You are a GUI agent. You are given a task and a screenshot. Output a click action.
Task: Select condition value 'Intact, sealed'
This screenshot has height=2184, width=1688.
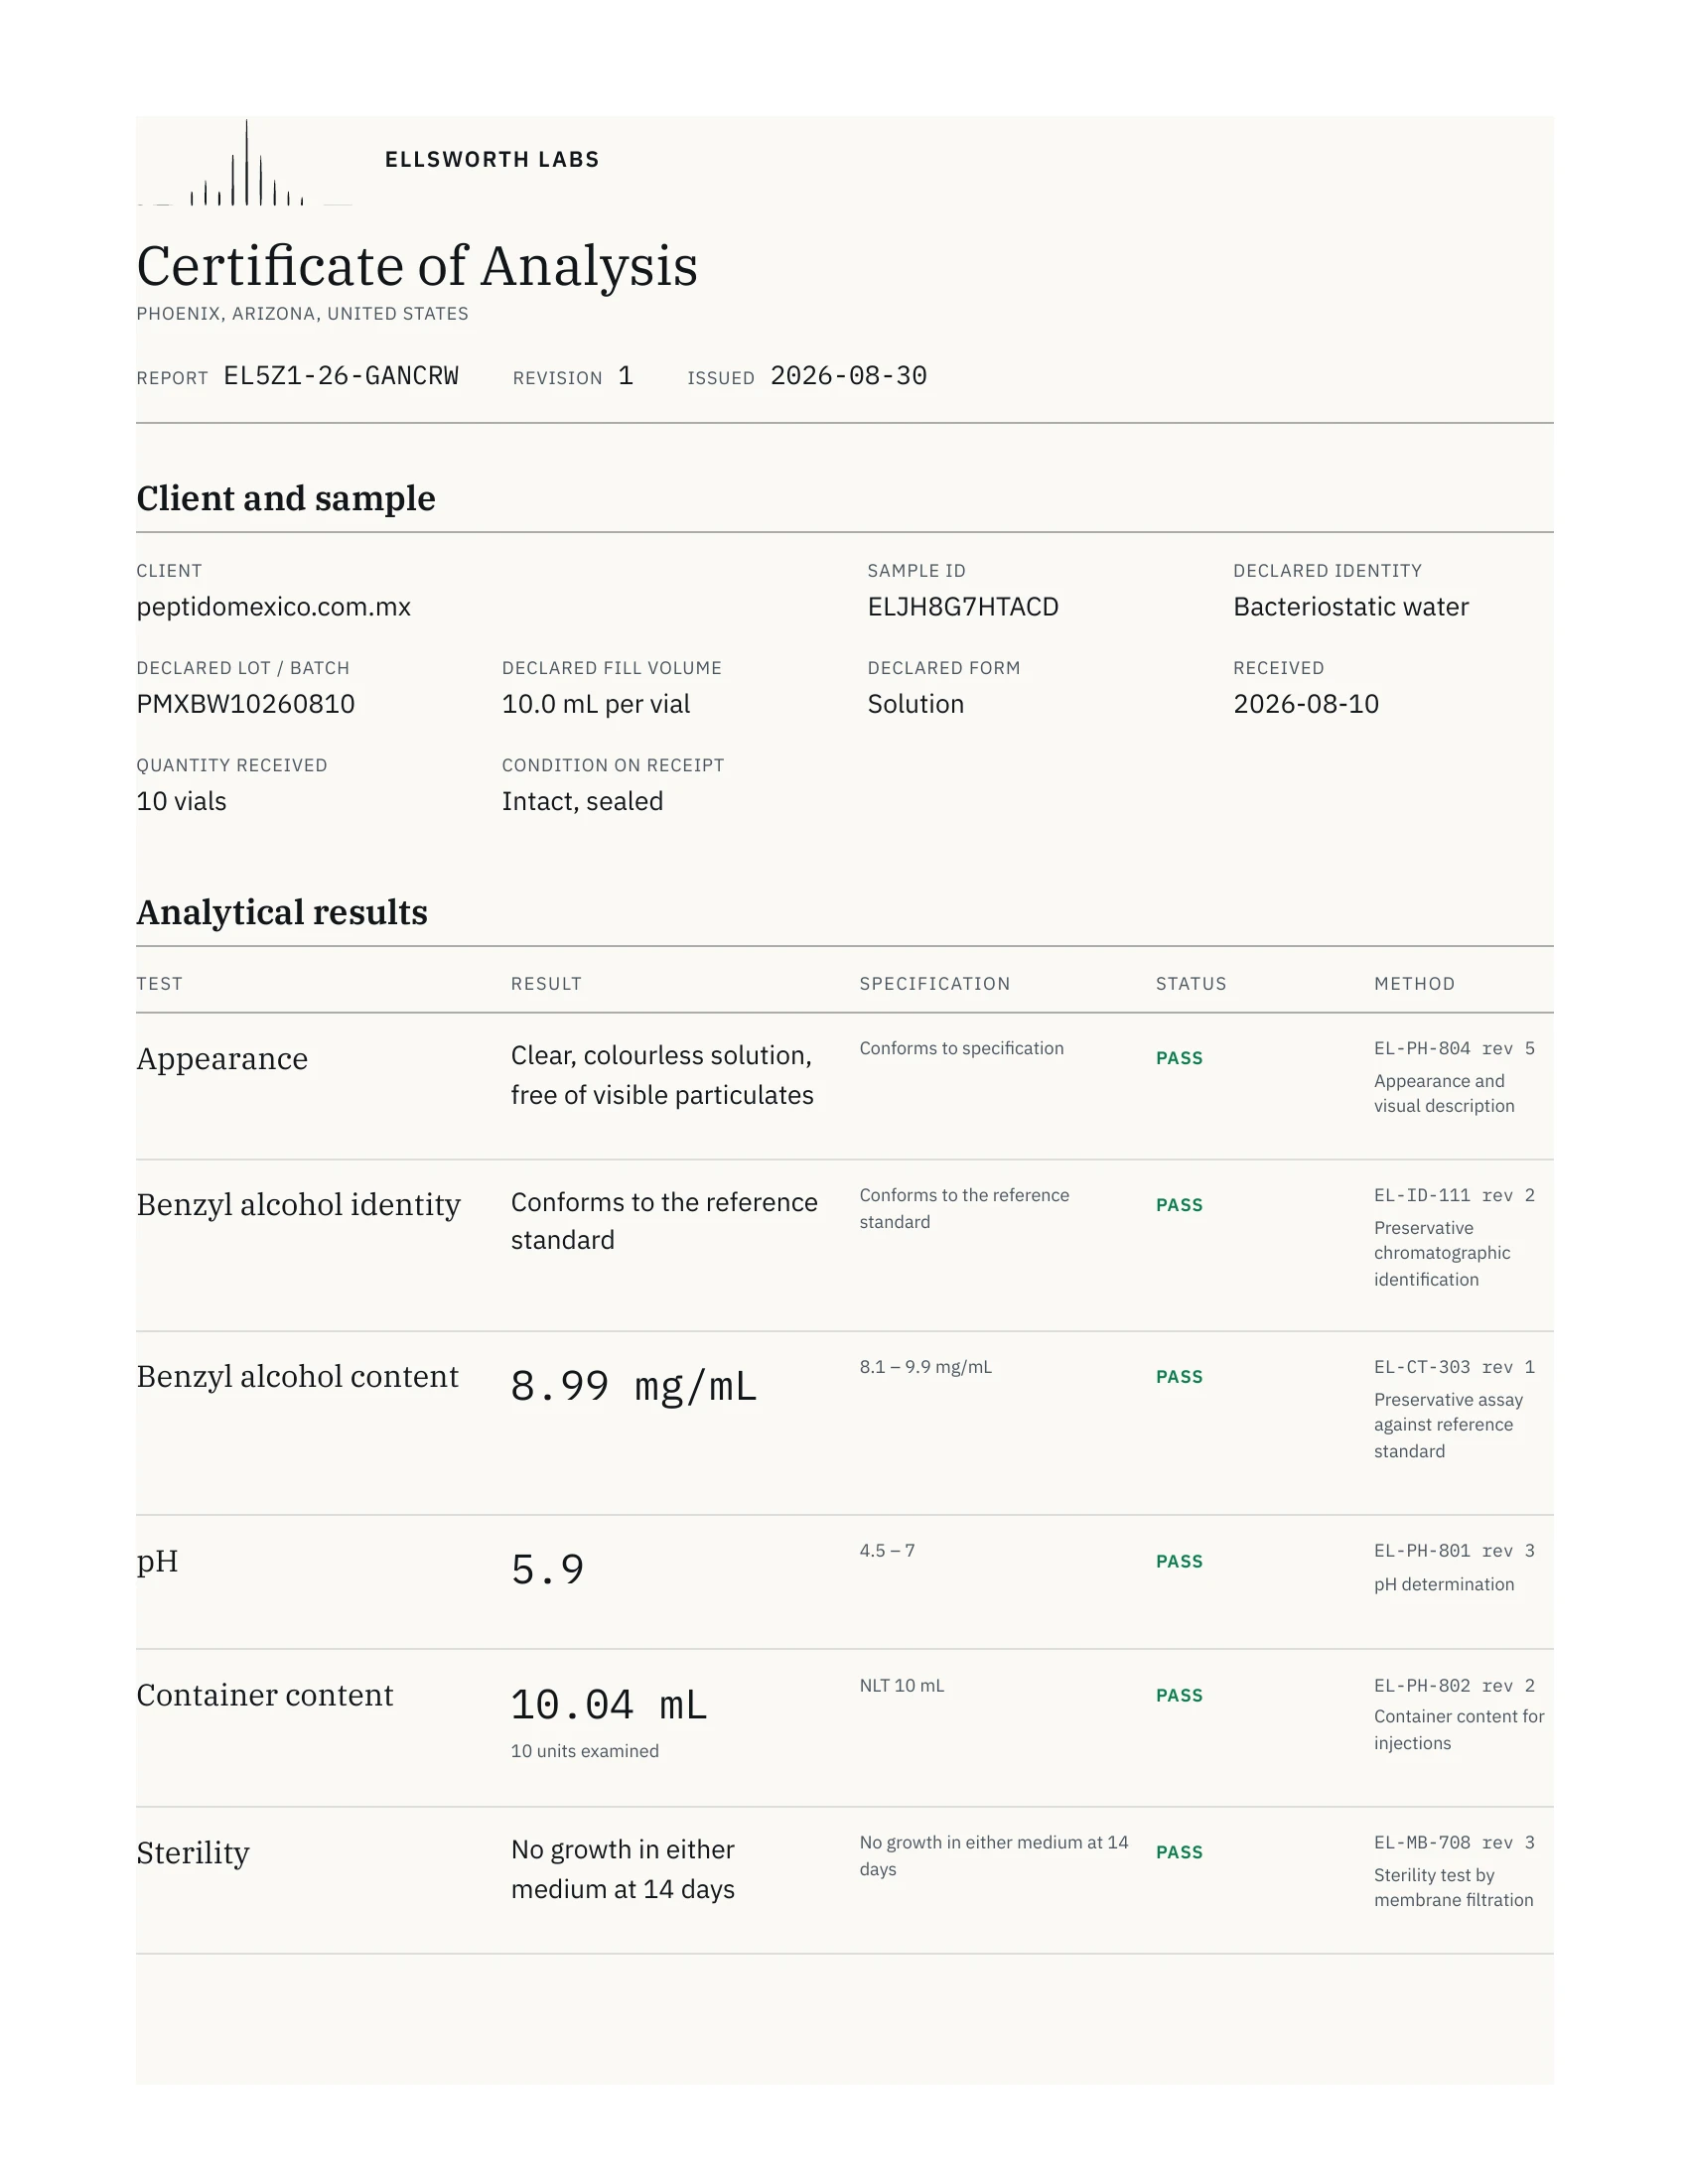pos(583,801)
